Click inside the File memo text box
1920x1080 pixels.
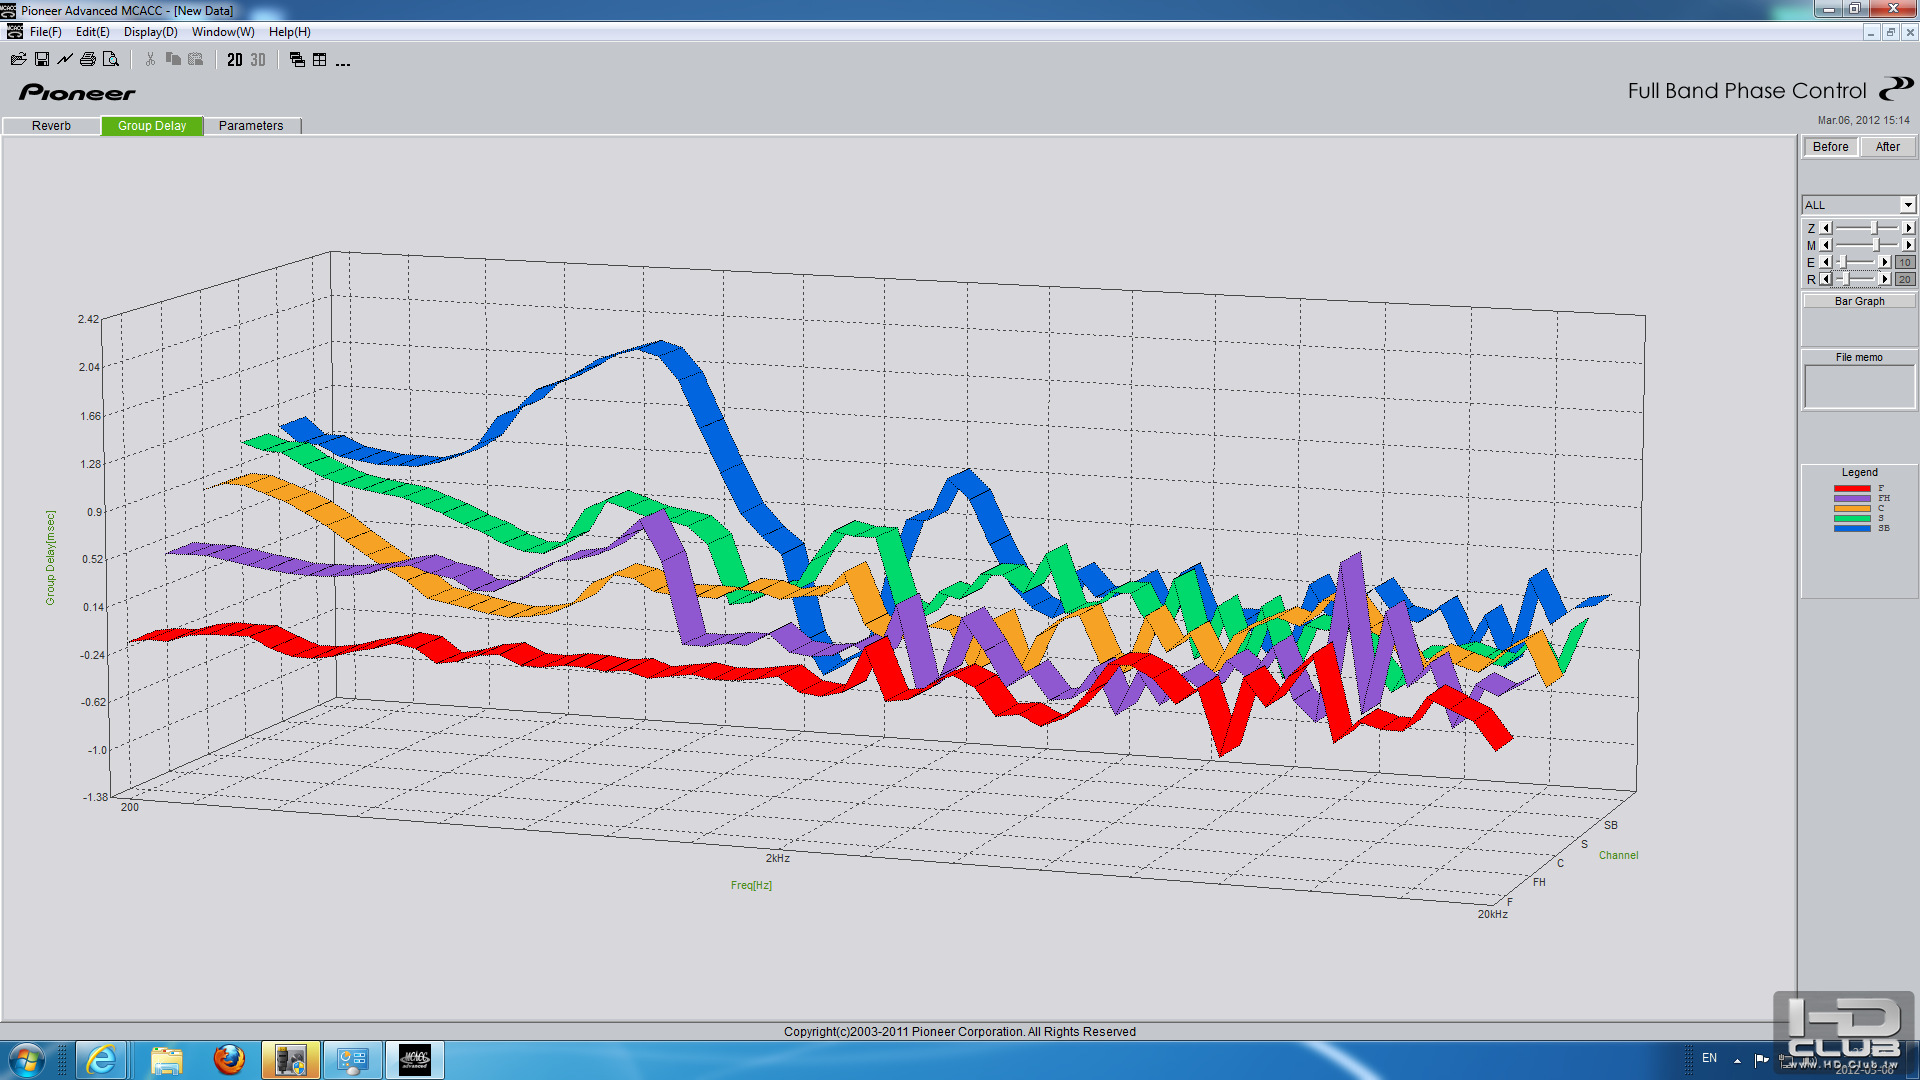click(x=1859, y=386)
